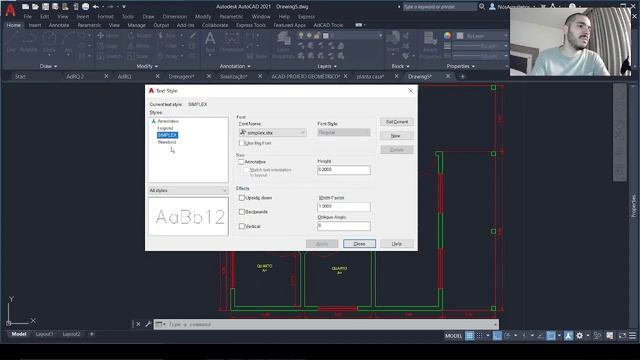Open the ByLayer color dropdown
The width and height of the screenshot is (640, 360).
[x=481, y=36]
